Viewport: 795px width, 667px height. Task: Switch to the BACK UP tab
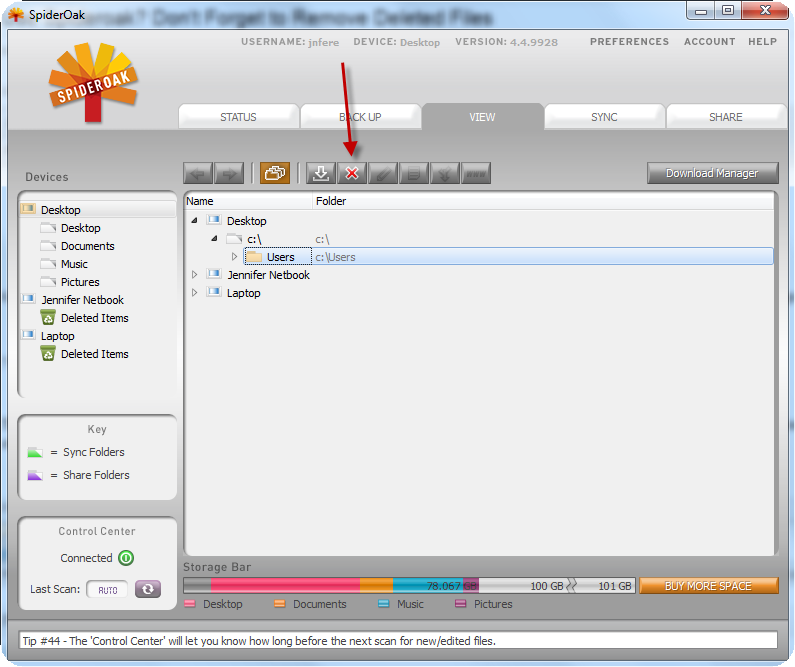360,117
